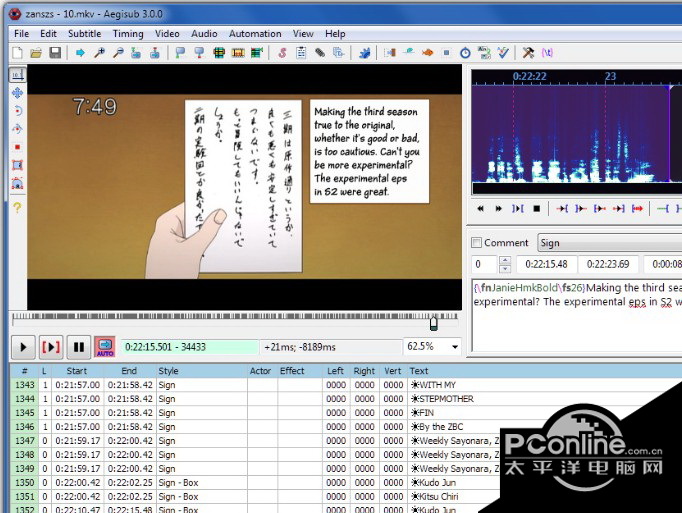The width and height of the screenshot is (682, 513).
Task: Open the Sign style dropdown
Action: [x=609, y=243]
